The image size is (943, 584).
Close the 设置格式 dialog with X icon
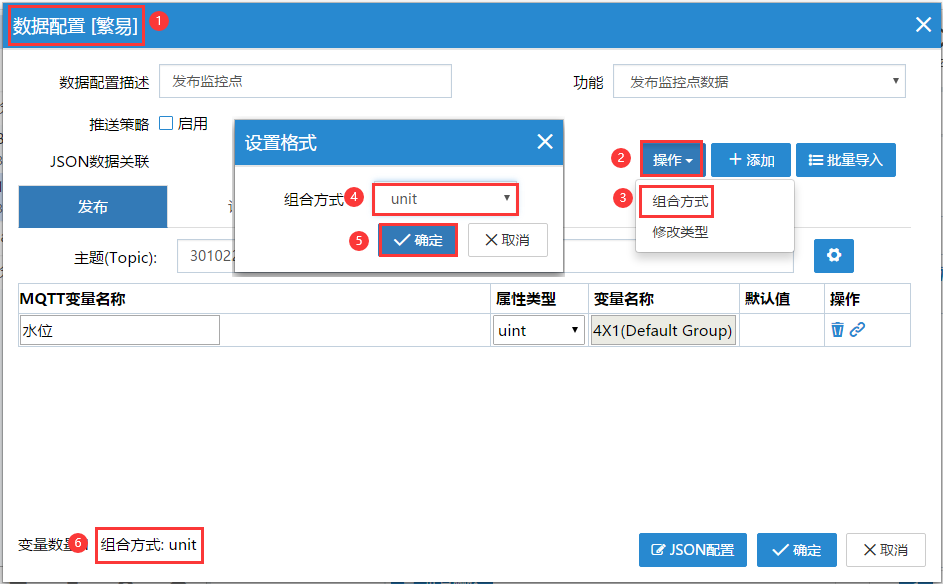[544, 142]
